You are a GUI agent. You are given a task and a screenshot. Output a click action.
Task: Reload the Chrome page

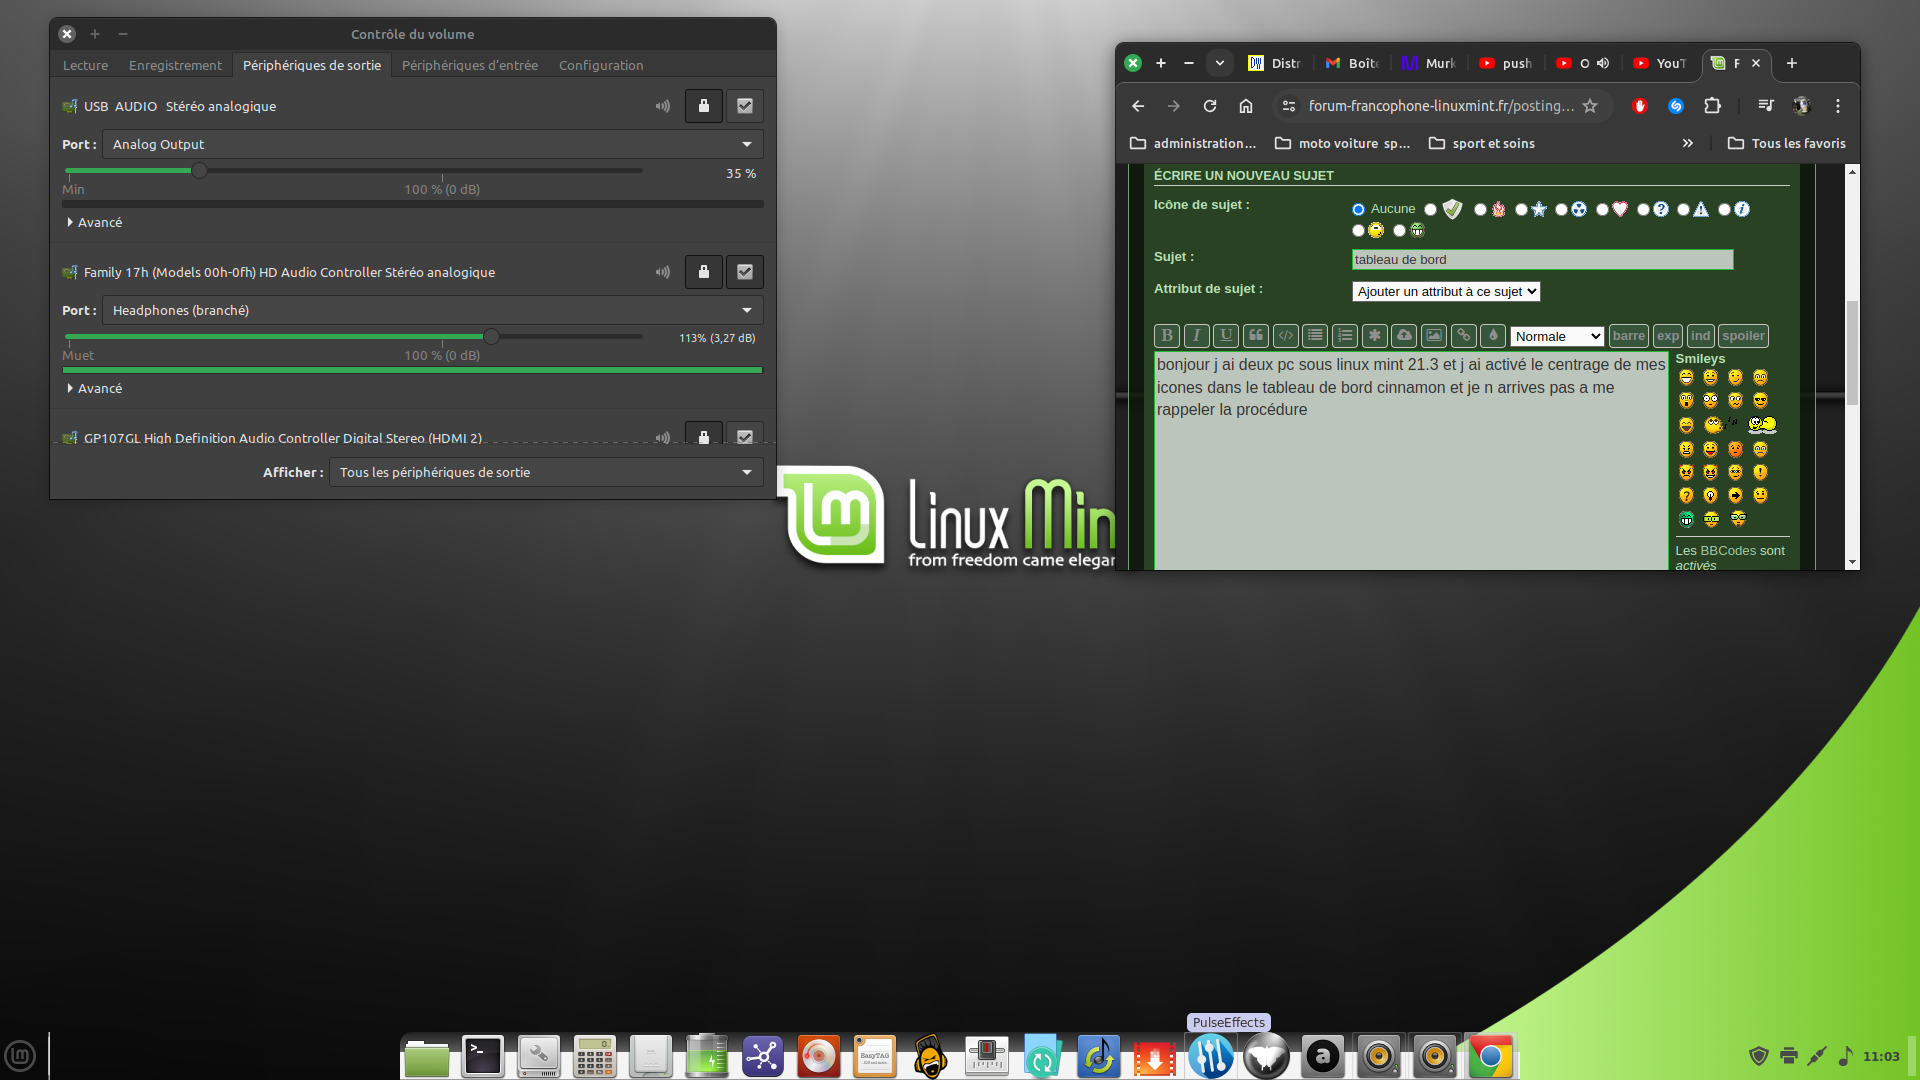[x=1210, y=106]
